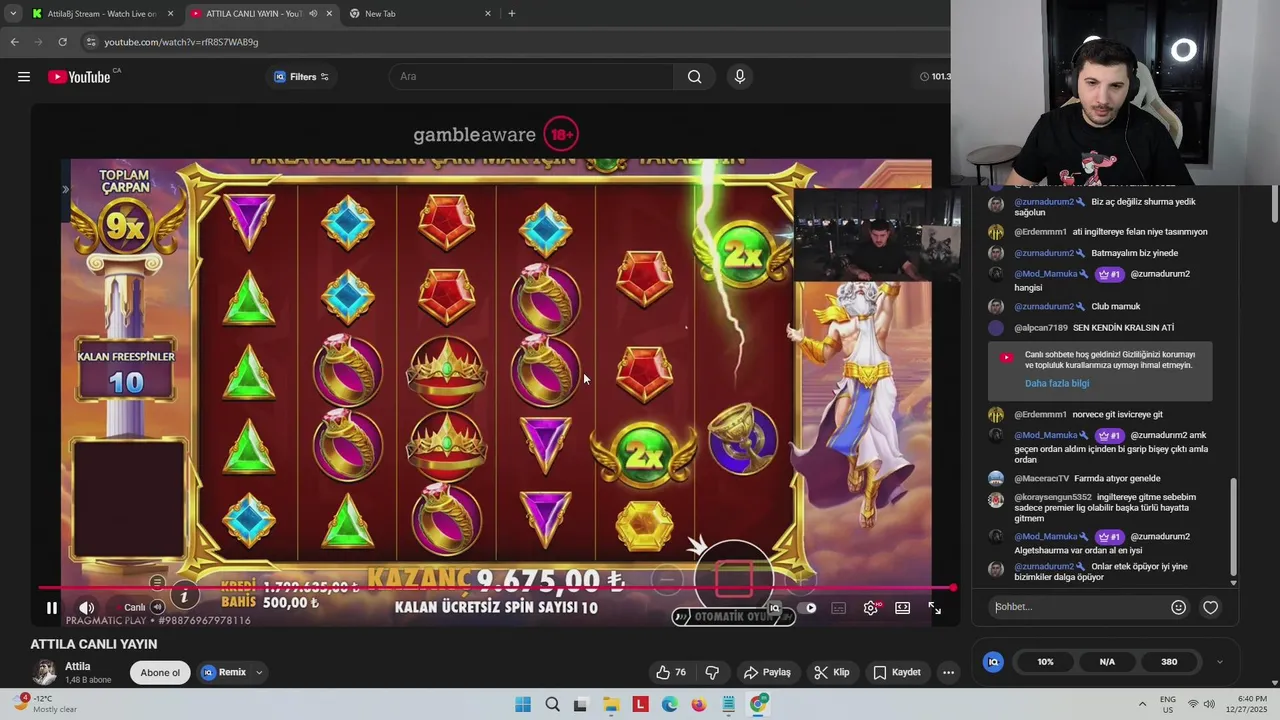Viewport: 1280px width, 720px height.
Task: Like the video with thumbs up
Action: [671, 672]
